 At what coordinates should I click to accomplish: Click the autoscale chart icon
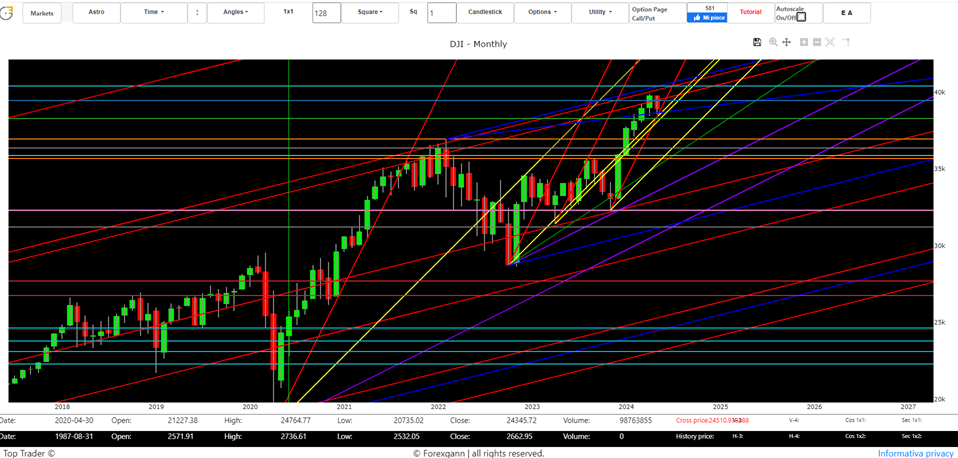tap(831, 42)
